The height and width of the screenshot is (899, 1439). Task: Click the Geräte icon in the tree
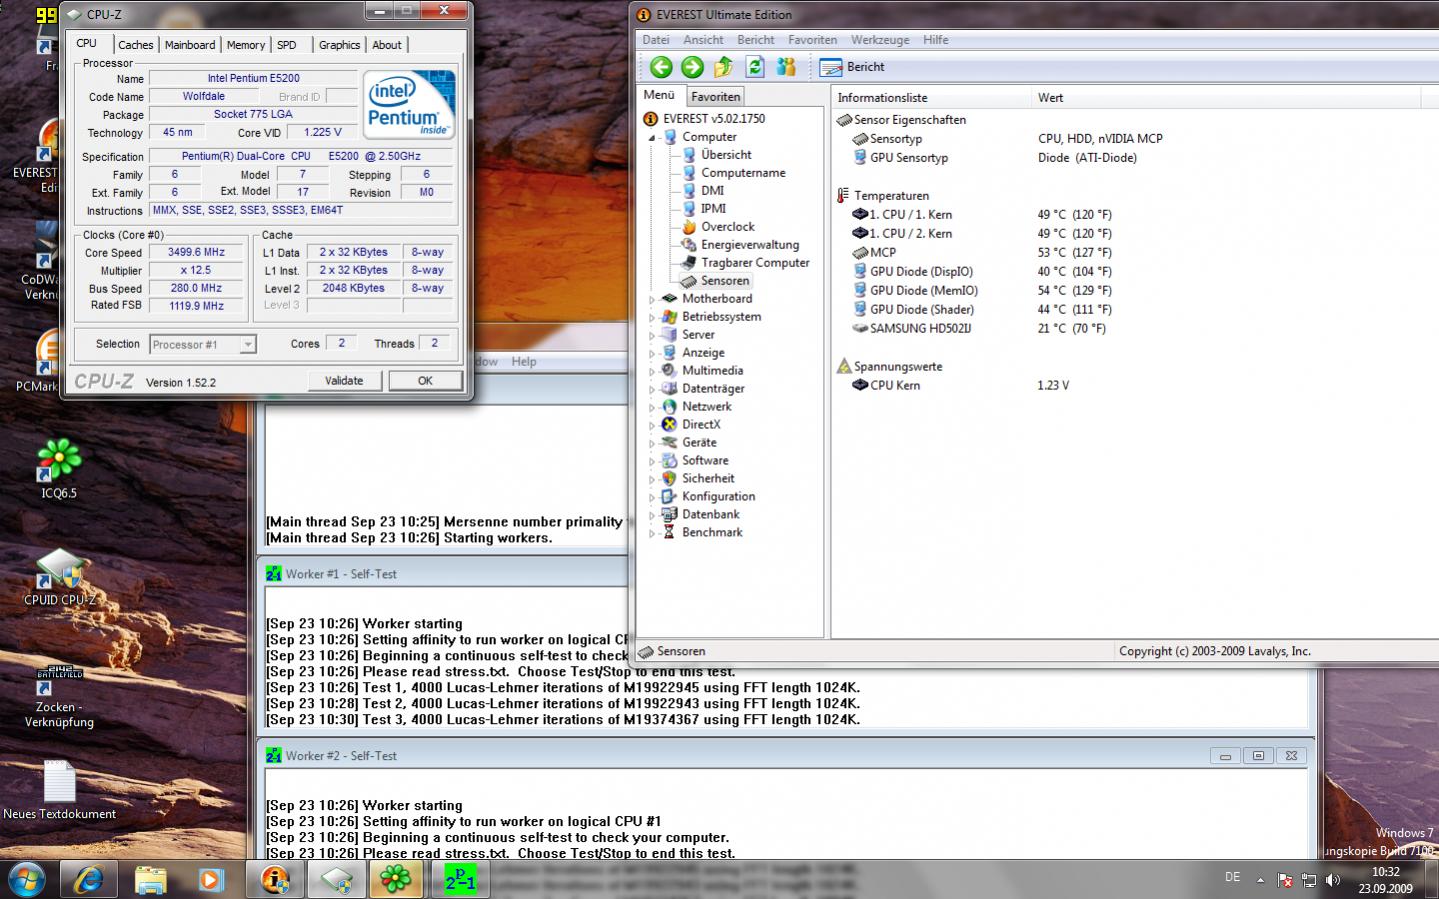[670, 443]
